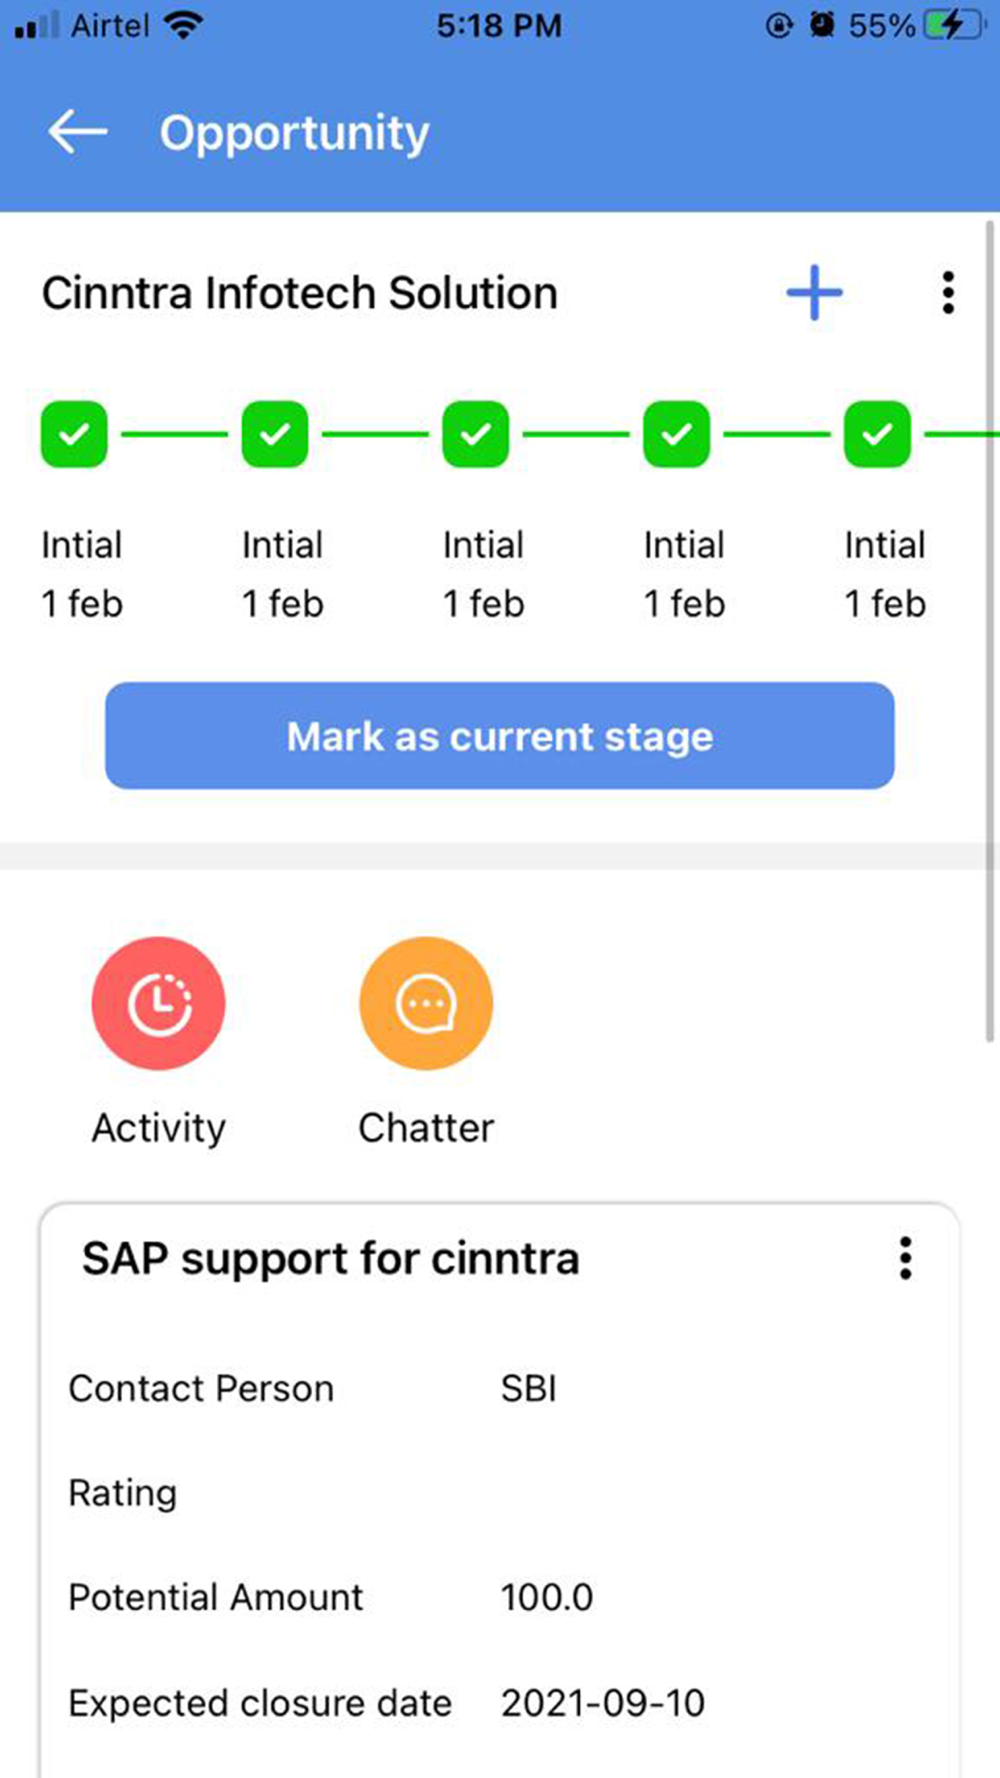The height and width of the screenshot is (1778, 1000).
Task: Select the fourth green checked stage box
Action: [677, 434]
